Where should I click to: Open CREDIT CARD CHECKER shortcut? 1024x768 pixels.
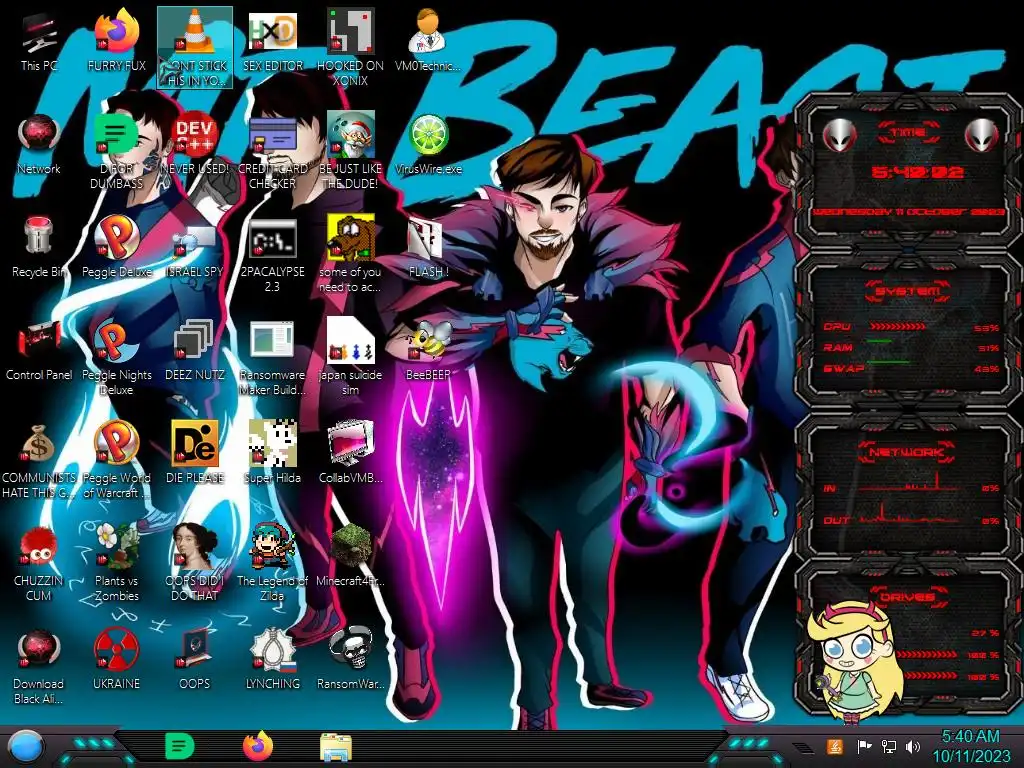point(272,152)
